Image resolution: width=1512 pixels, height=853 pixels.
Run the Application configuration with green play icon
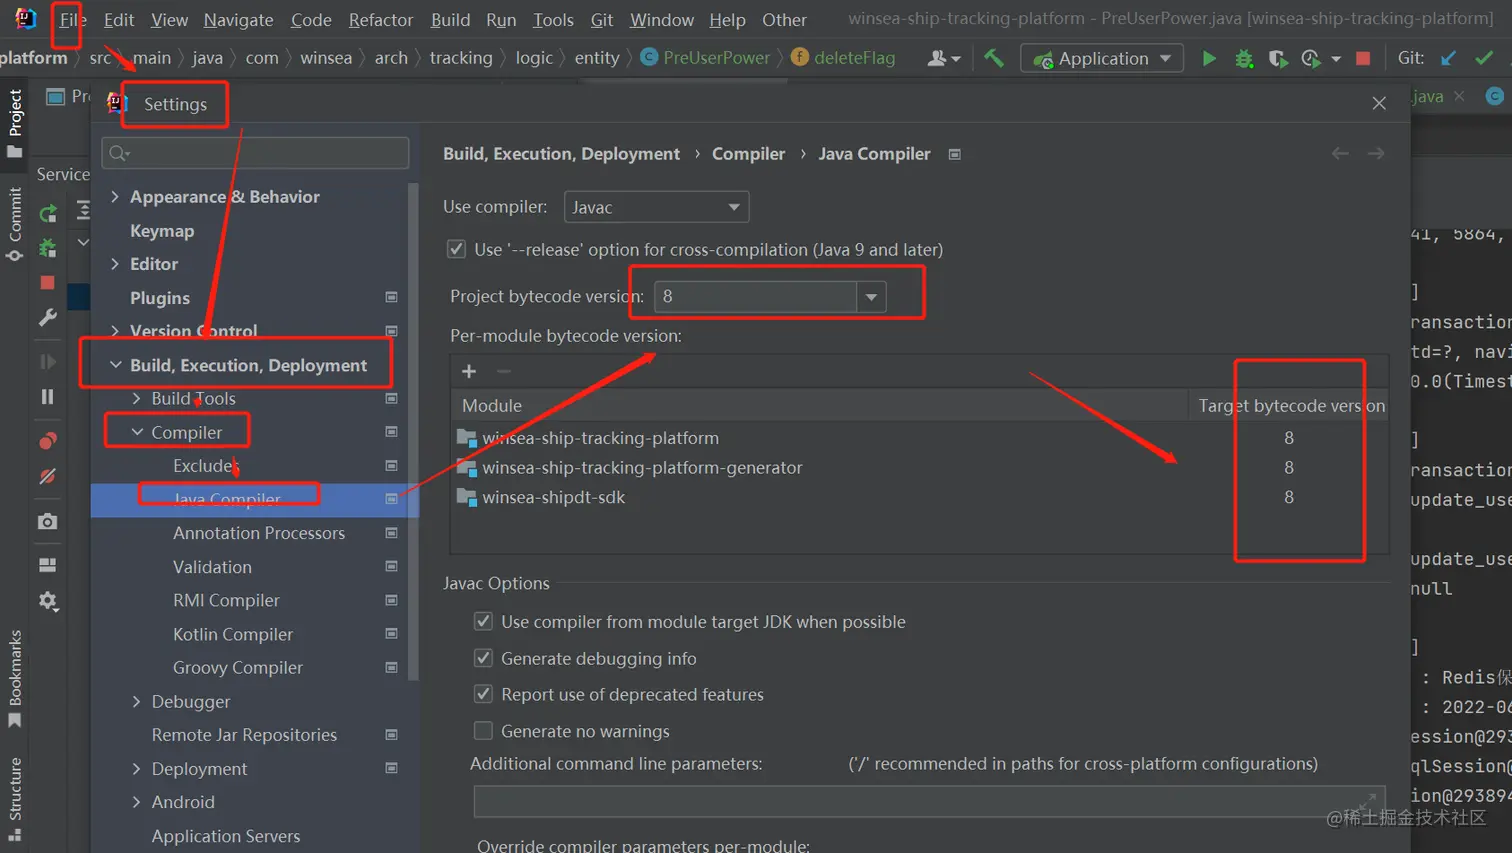pos(1209,58)
